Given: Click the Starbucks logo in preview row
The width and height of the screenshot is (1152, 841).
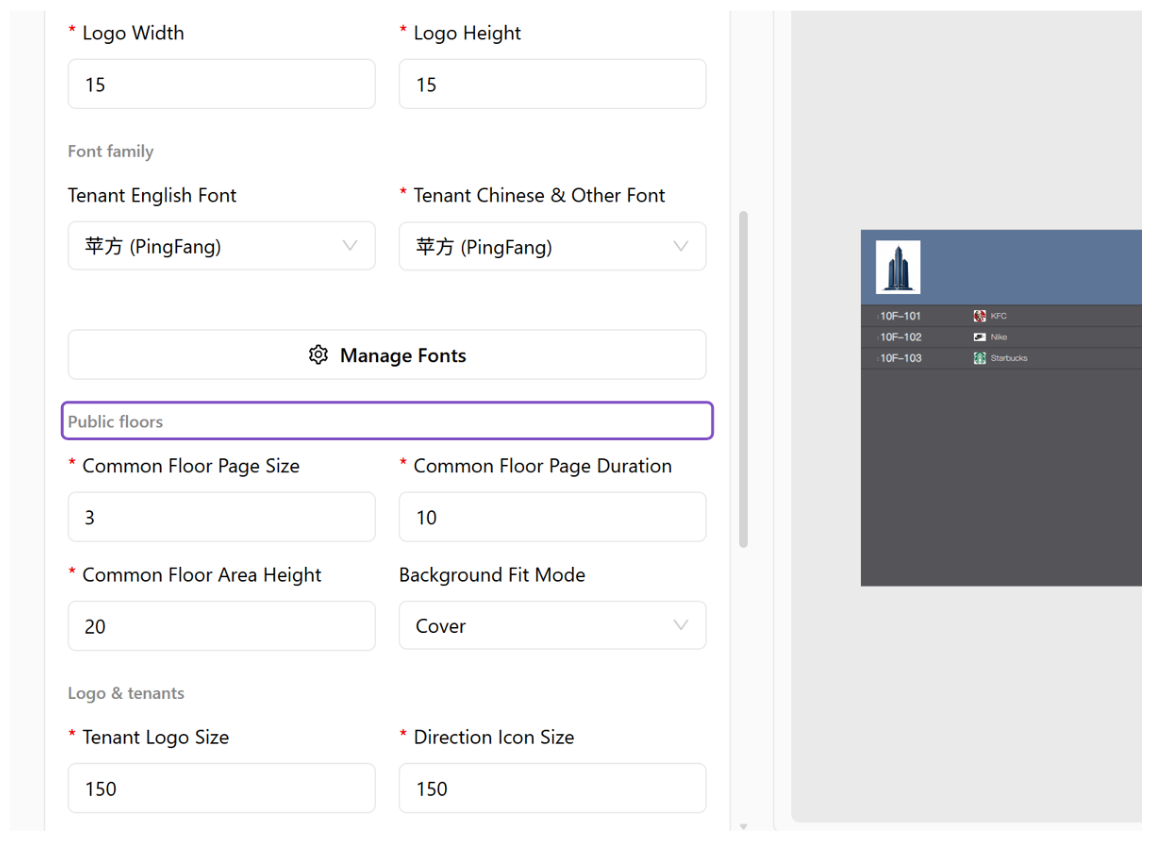Looking at the screenshot, I should pos(979,358).
